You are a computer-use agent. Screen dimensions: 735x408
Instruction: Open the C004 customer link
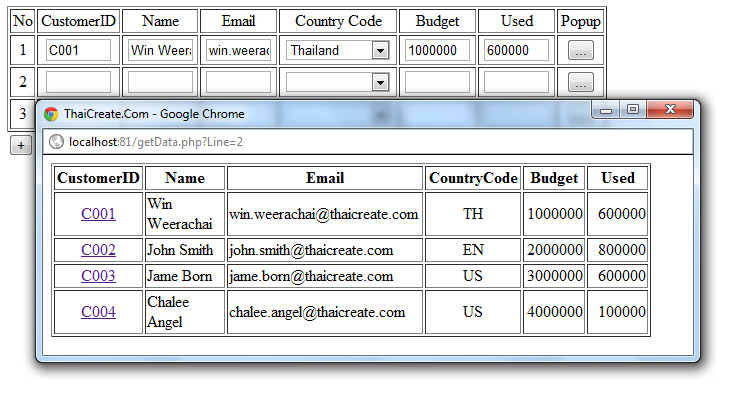tap(98, 311)
